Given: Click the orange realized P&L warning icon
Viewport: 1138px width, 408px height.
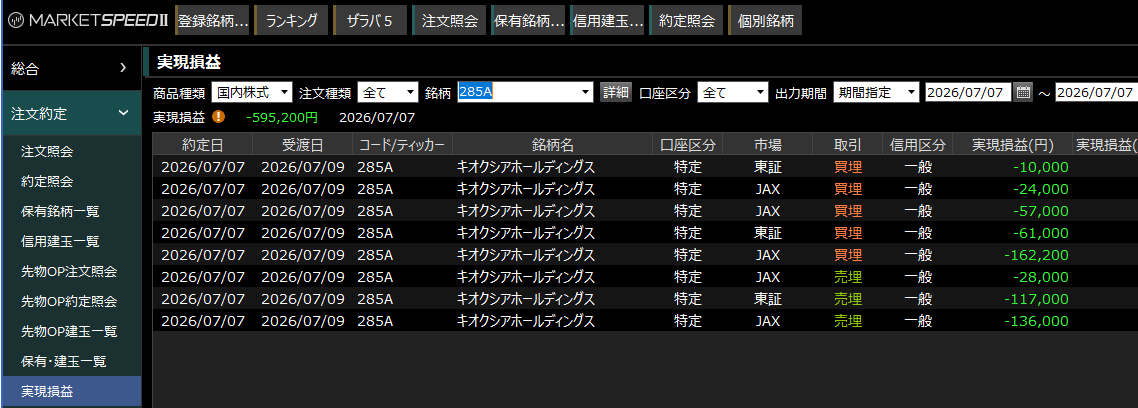Looking at the screenshot, I should [x=218, y=116].
